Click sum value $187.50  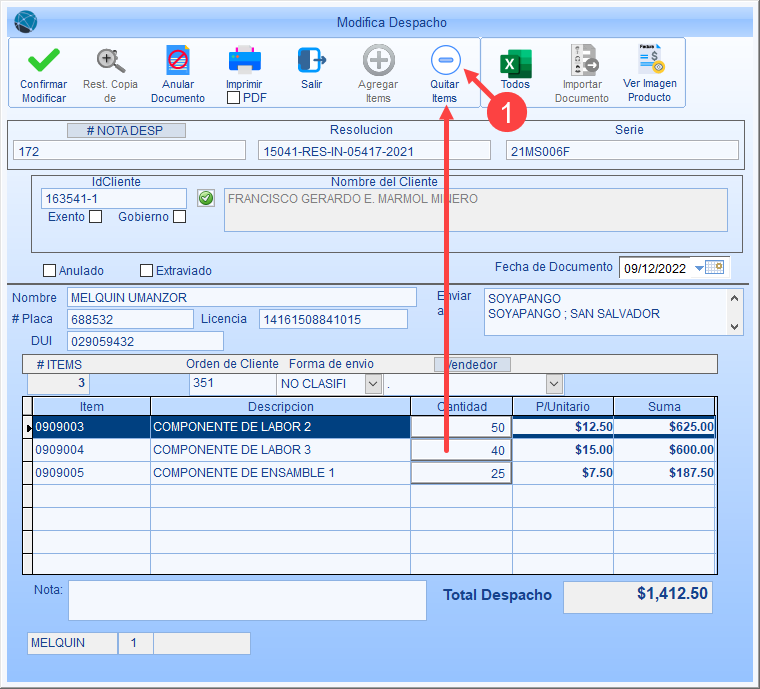[664, 472]
